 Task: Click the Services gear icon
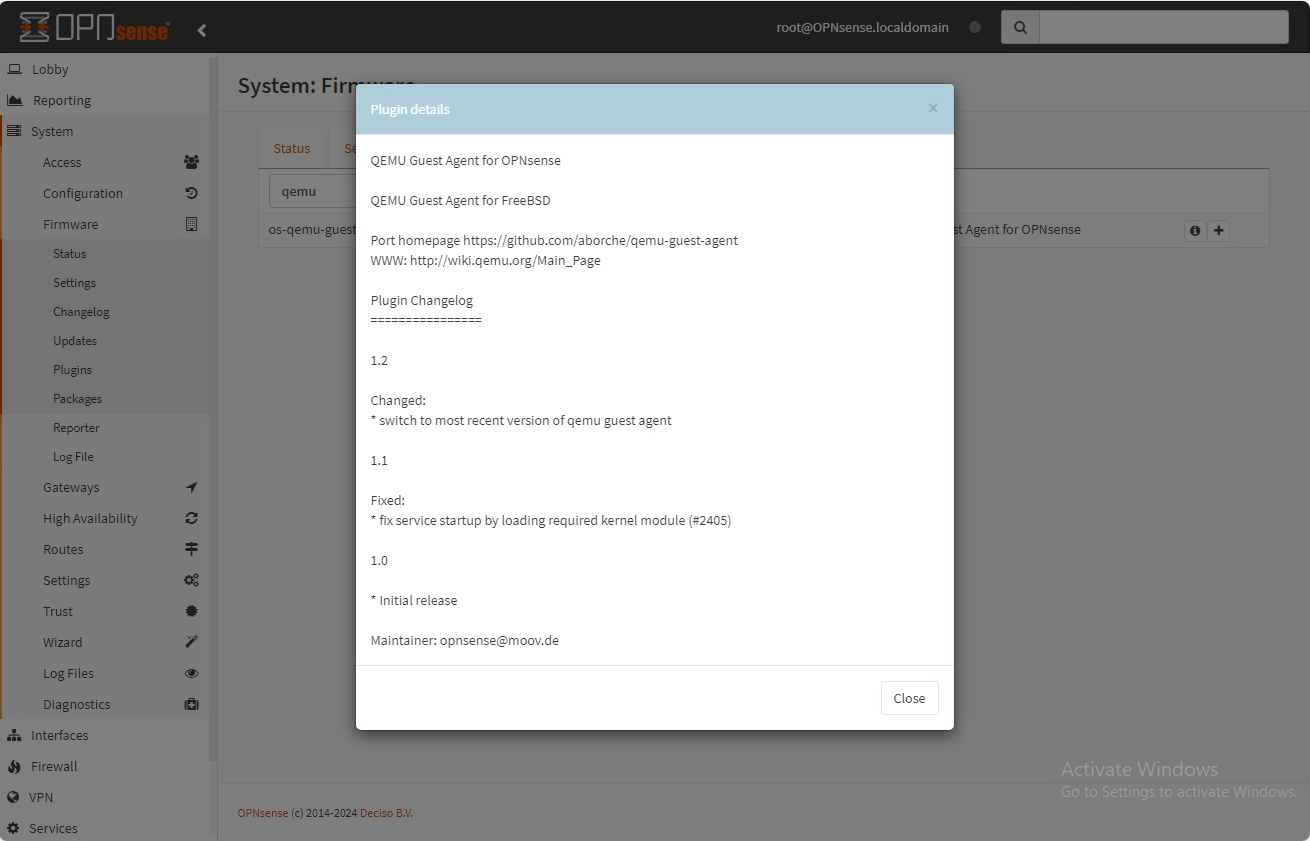click(14, 828)
